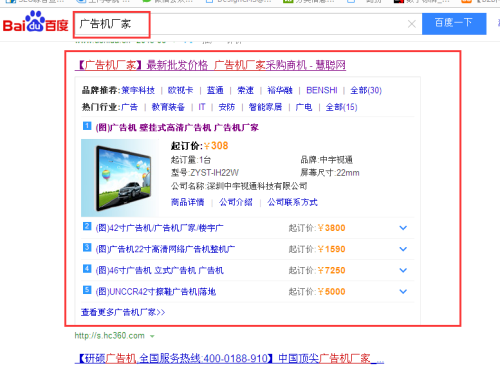Click the advertising display product thumbnail
Screen dimensions: 500x368
coord(120,178)
